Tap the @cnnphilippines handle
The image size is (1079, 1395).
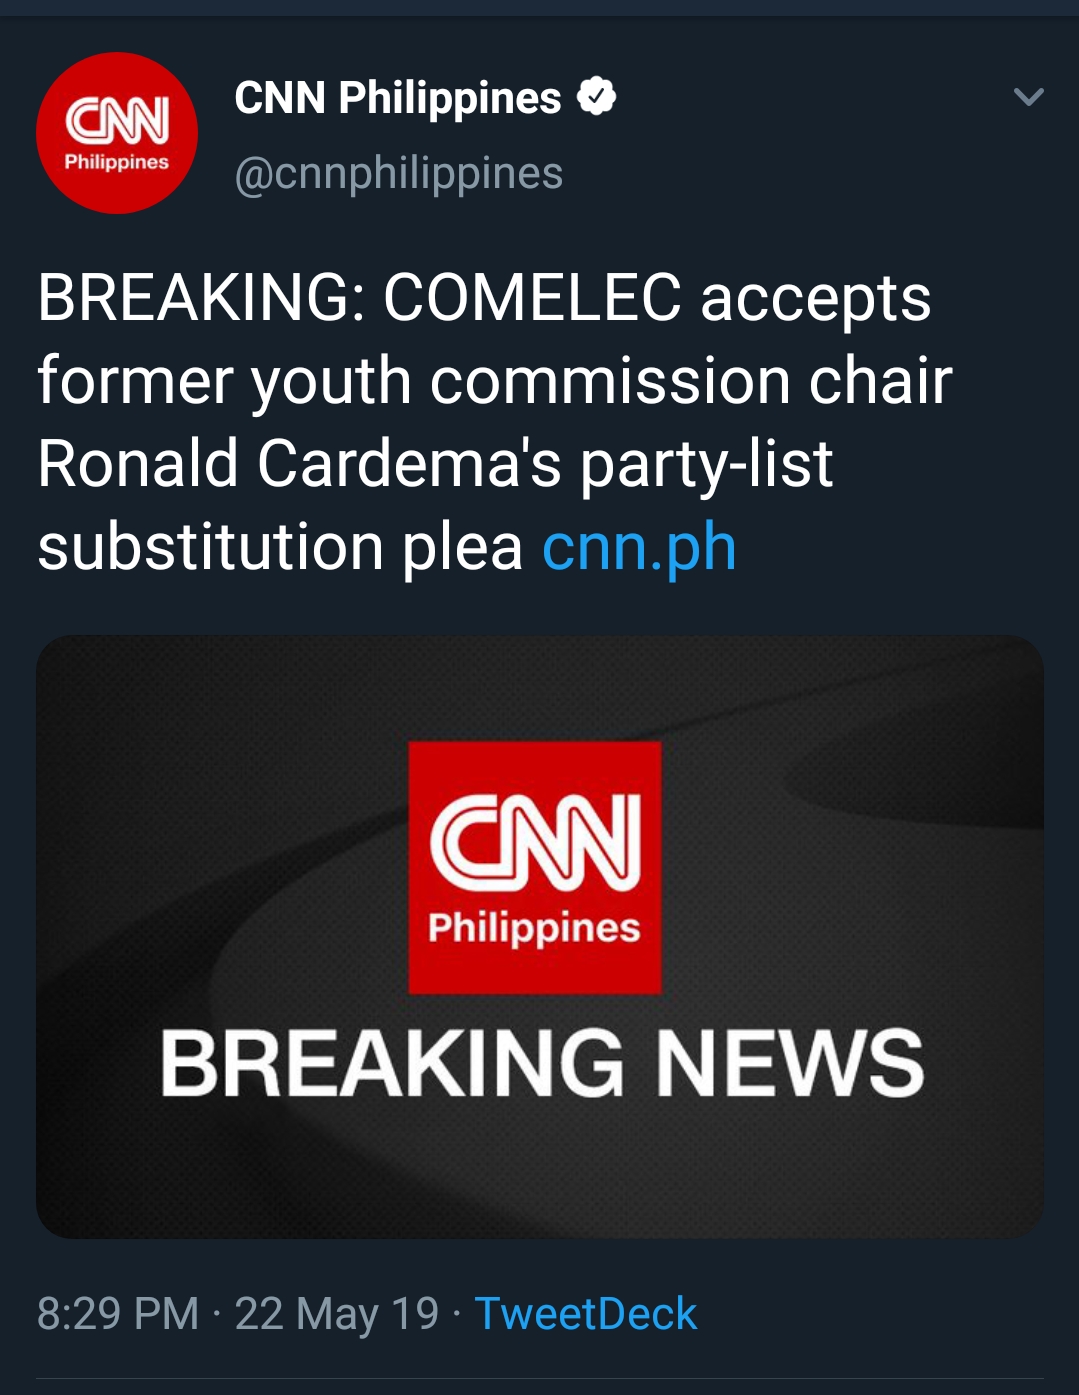398,173
